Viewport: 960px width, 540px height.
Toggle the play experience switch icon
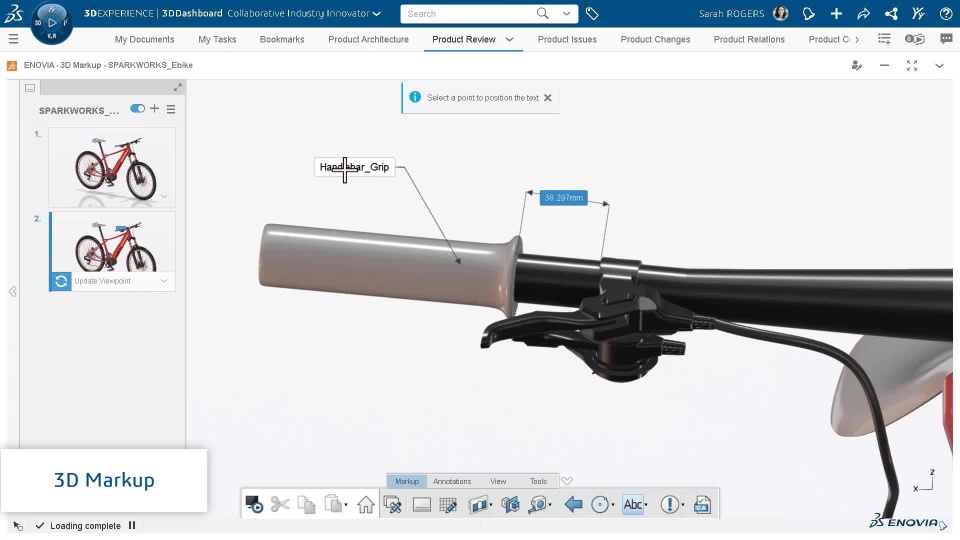pyautogui.click(x=915, y=39)
